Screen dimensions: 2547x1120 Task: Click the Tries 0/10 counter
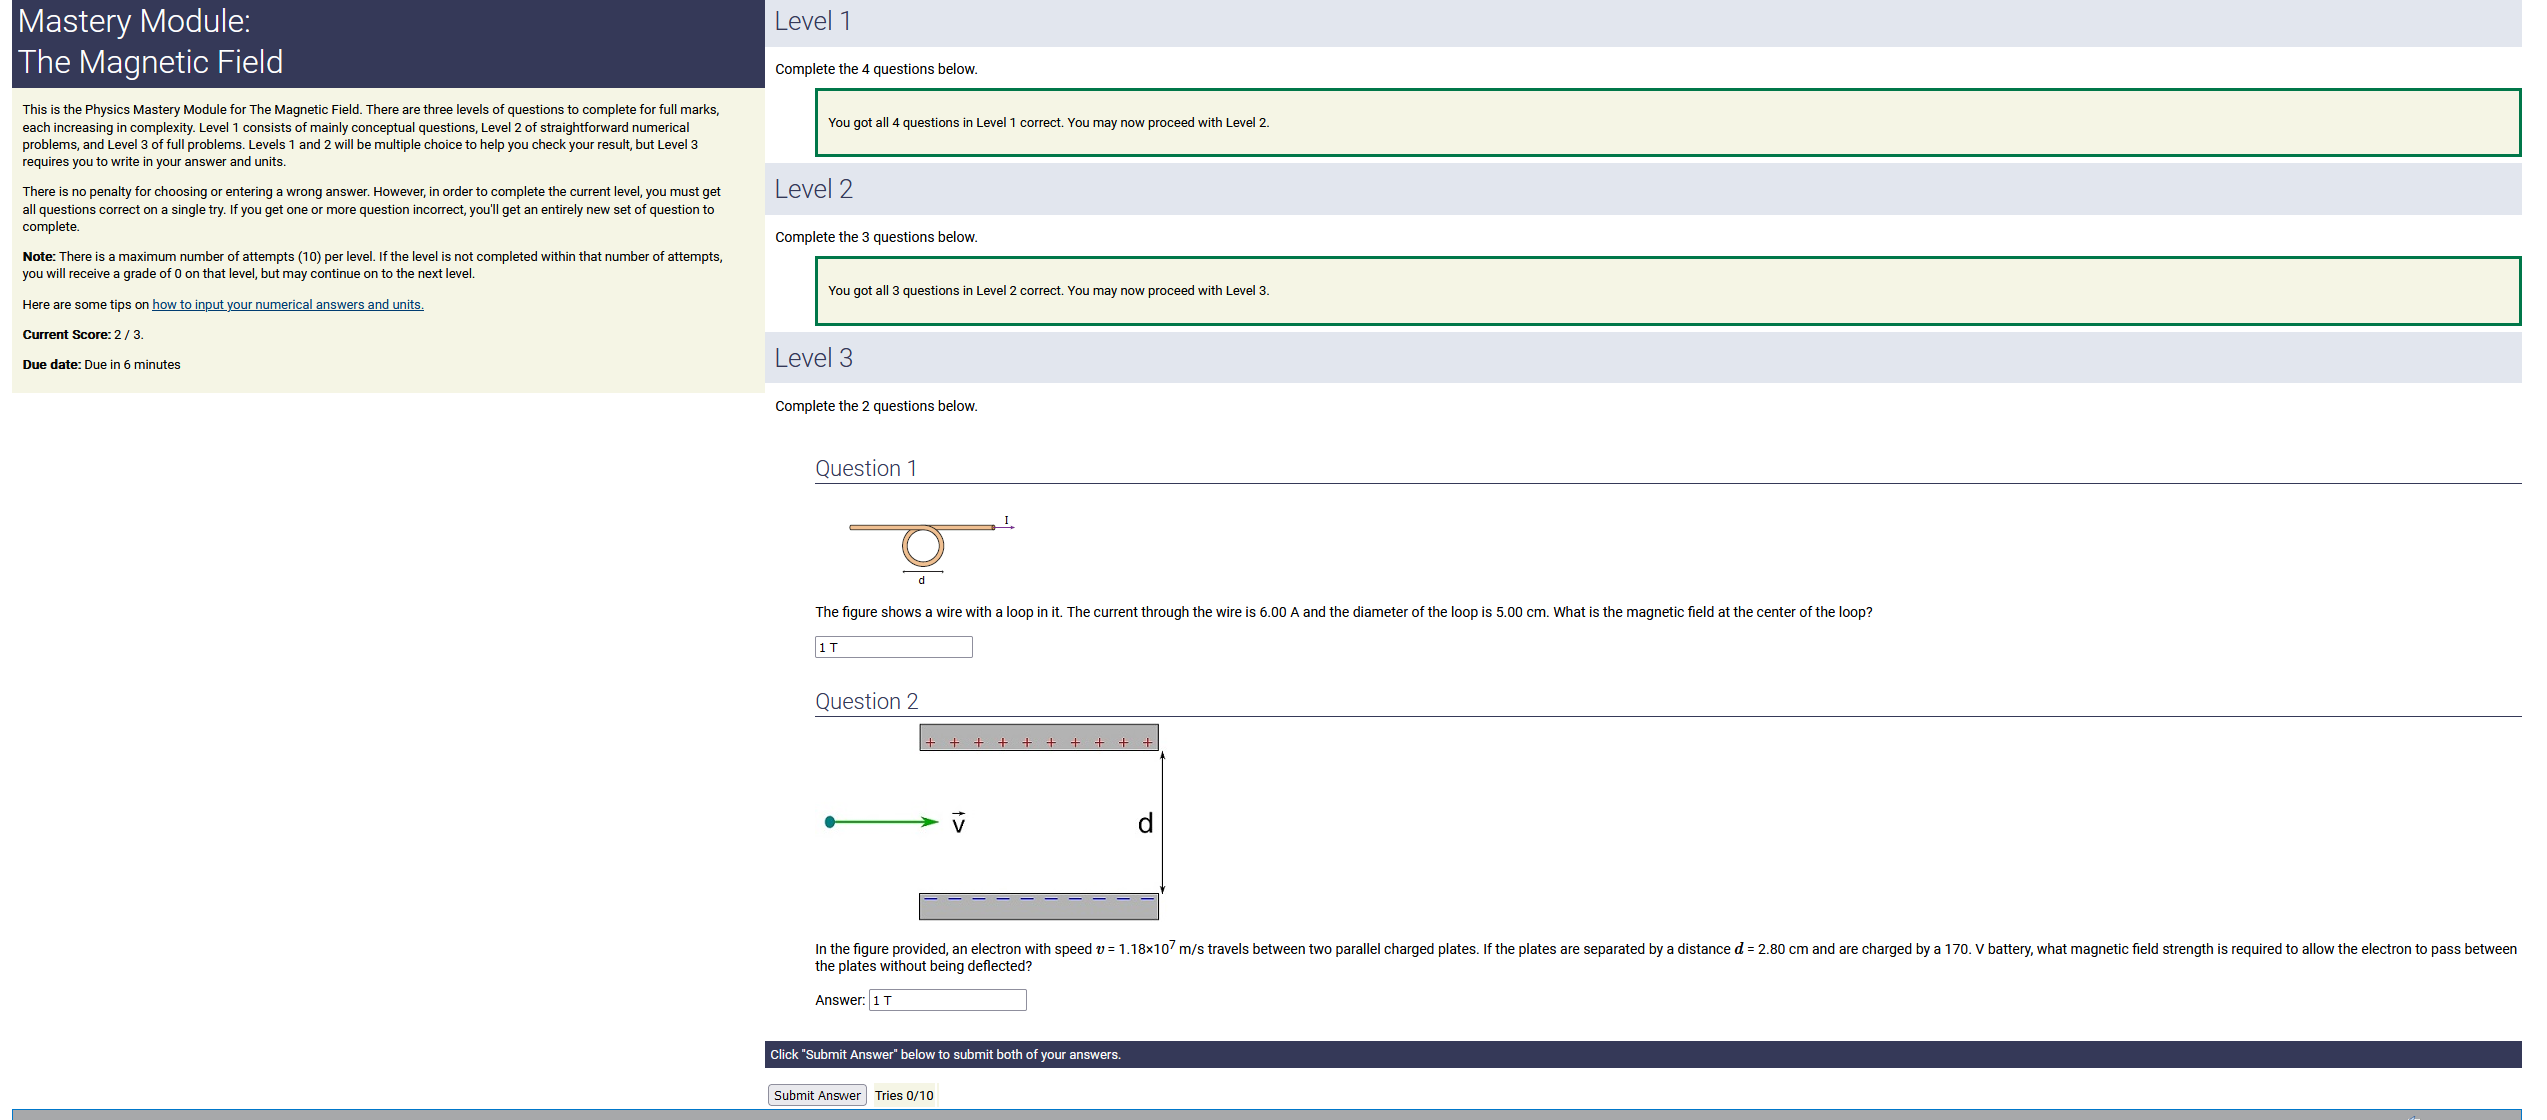[904, 1095]
